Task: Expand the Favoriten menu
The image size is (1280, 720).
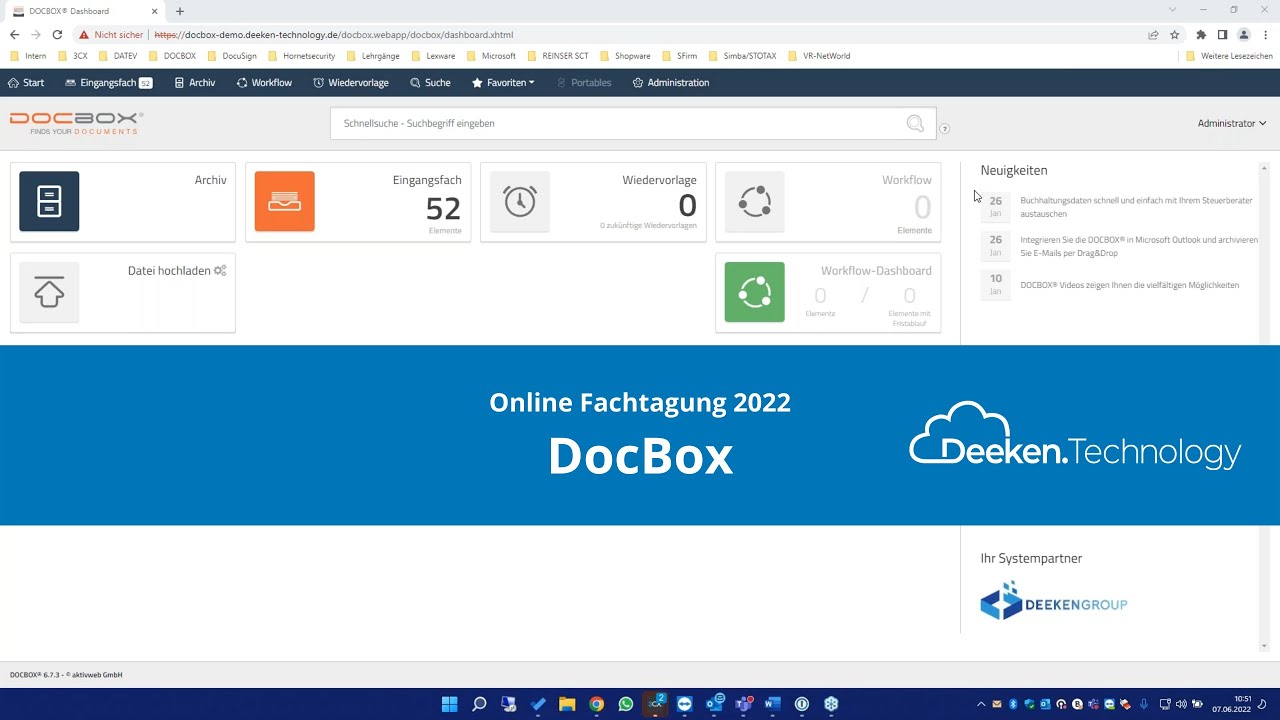Action: click(503, 82)
